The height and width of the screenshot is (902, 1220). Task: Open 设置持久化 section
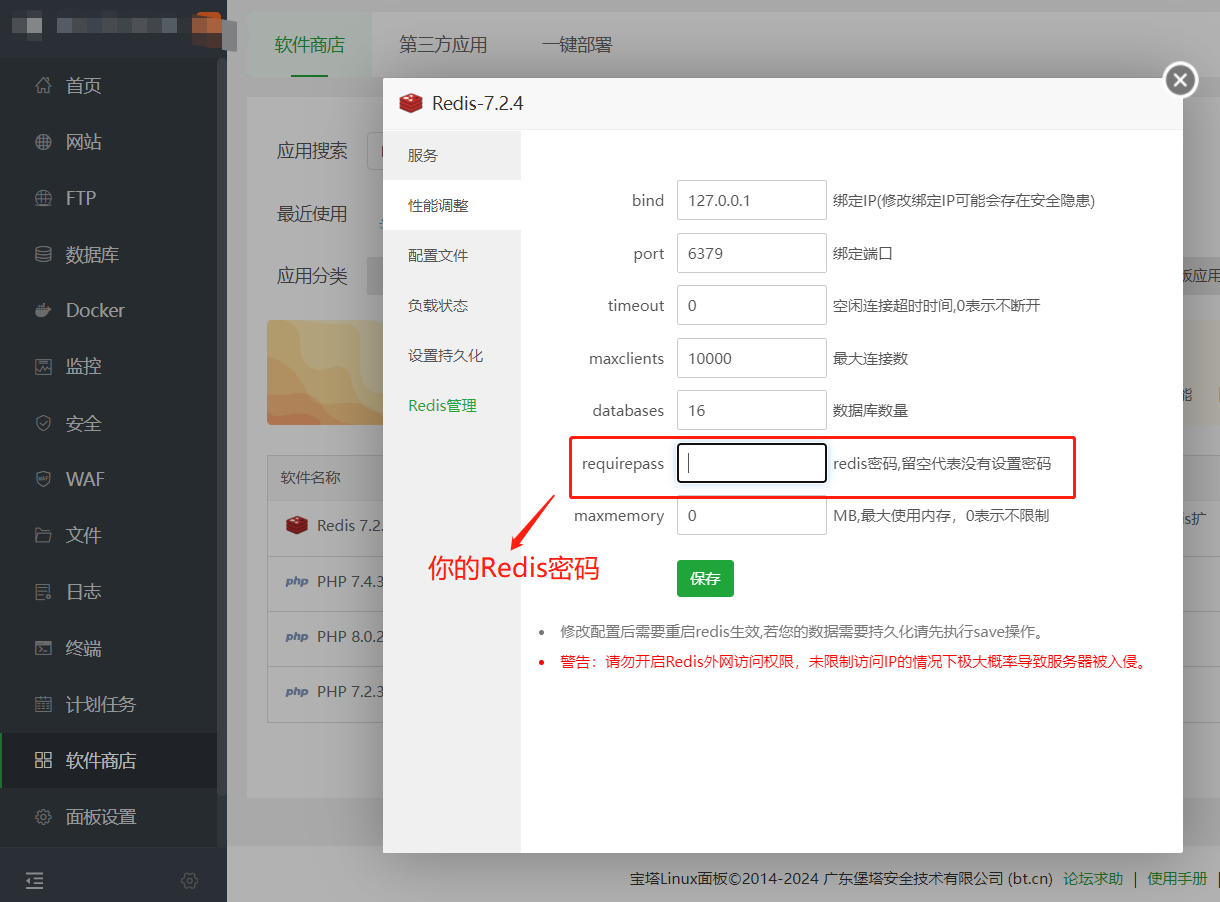[x=452, y=355]
